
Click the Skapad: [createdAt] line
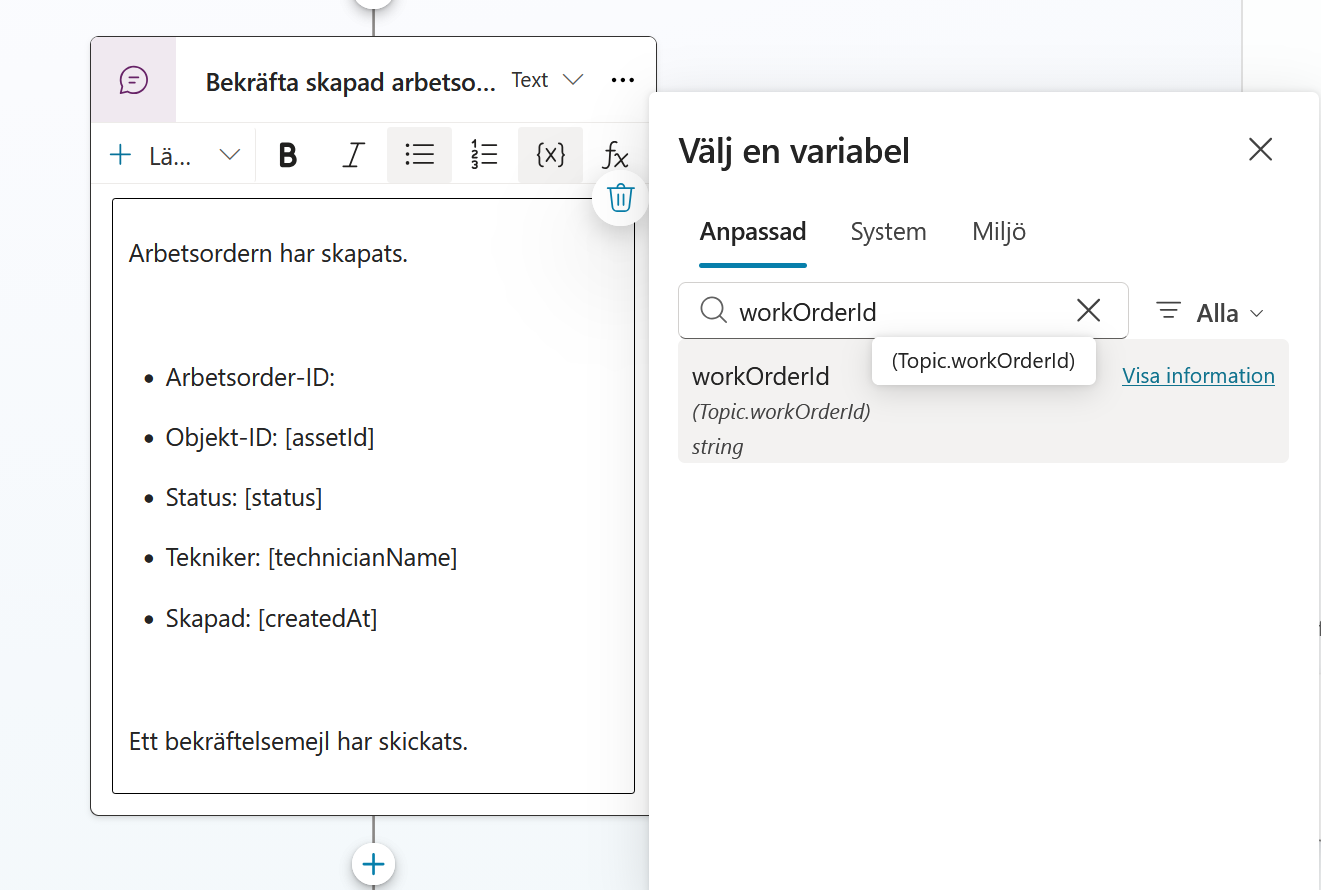pos(271,619)
